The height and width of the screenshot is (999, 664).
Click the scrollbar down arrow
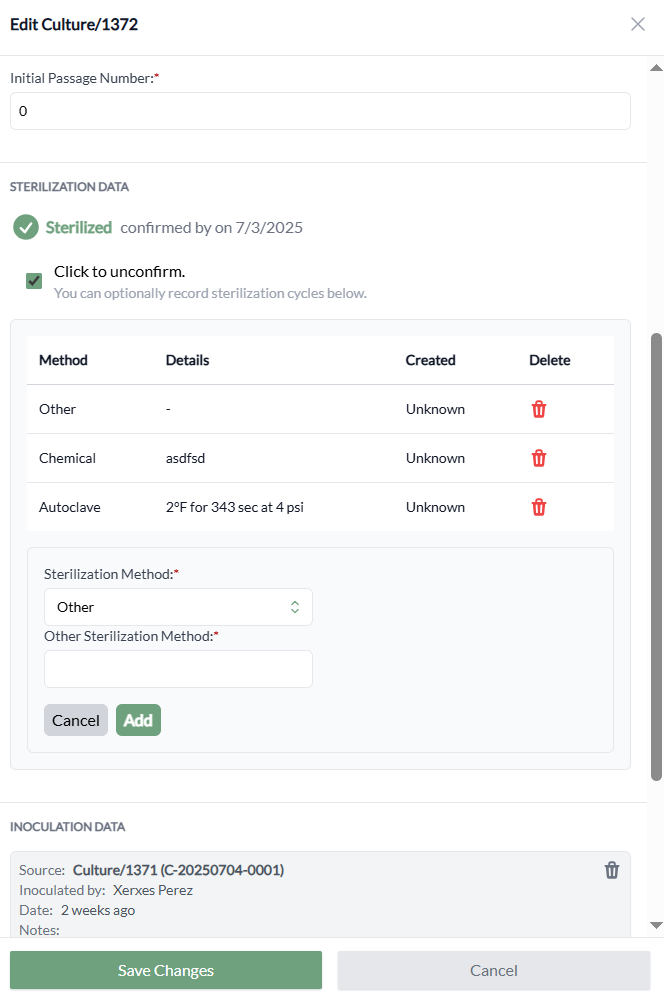pyautogui.click(x=656, y=925)
